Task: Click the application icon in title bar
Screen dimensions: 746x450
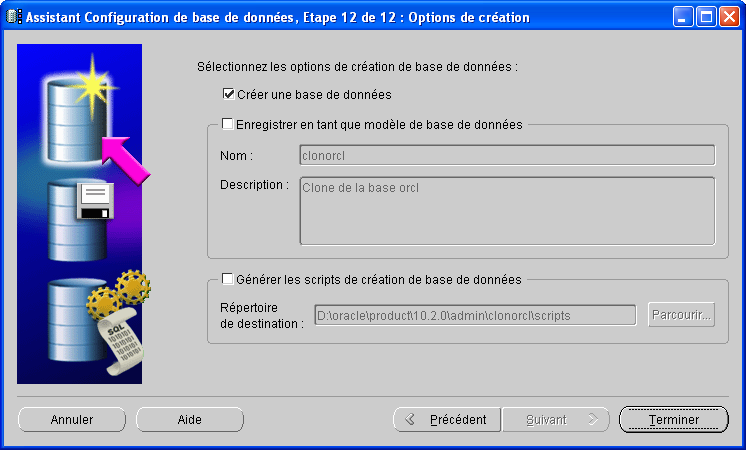Action: [x=14, y=17]
